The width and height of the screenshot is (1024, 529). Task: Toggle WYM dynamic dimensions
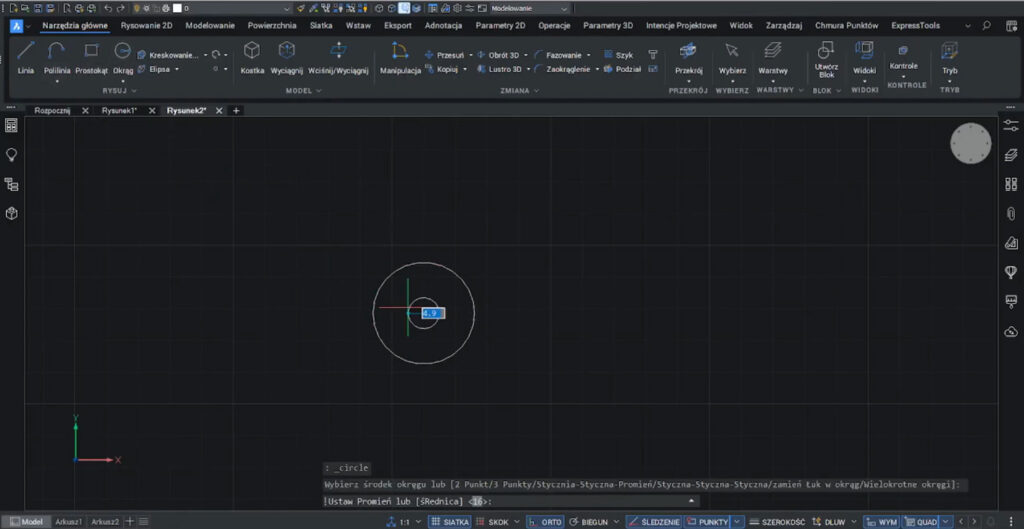(x=882, y=522)
